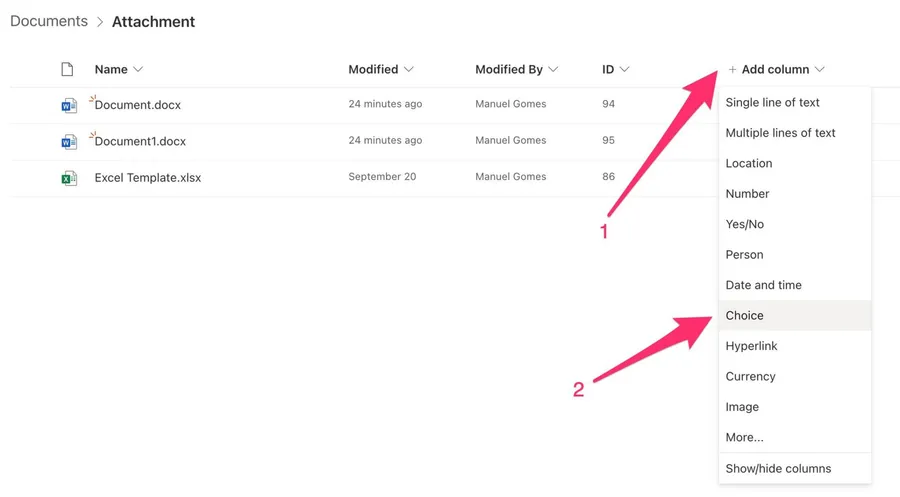This screenshot has height=497, width=900.
Task: Open Excel Template.xlsx file link
Action: tap(148, 178)
